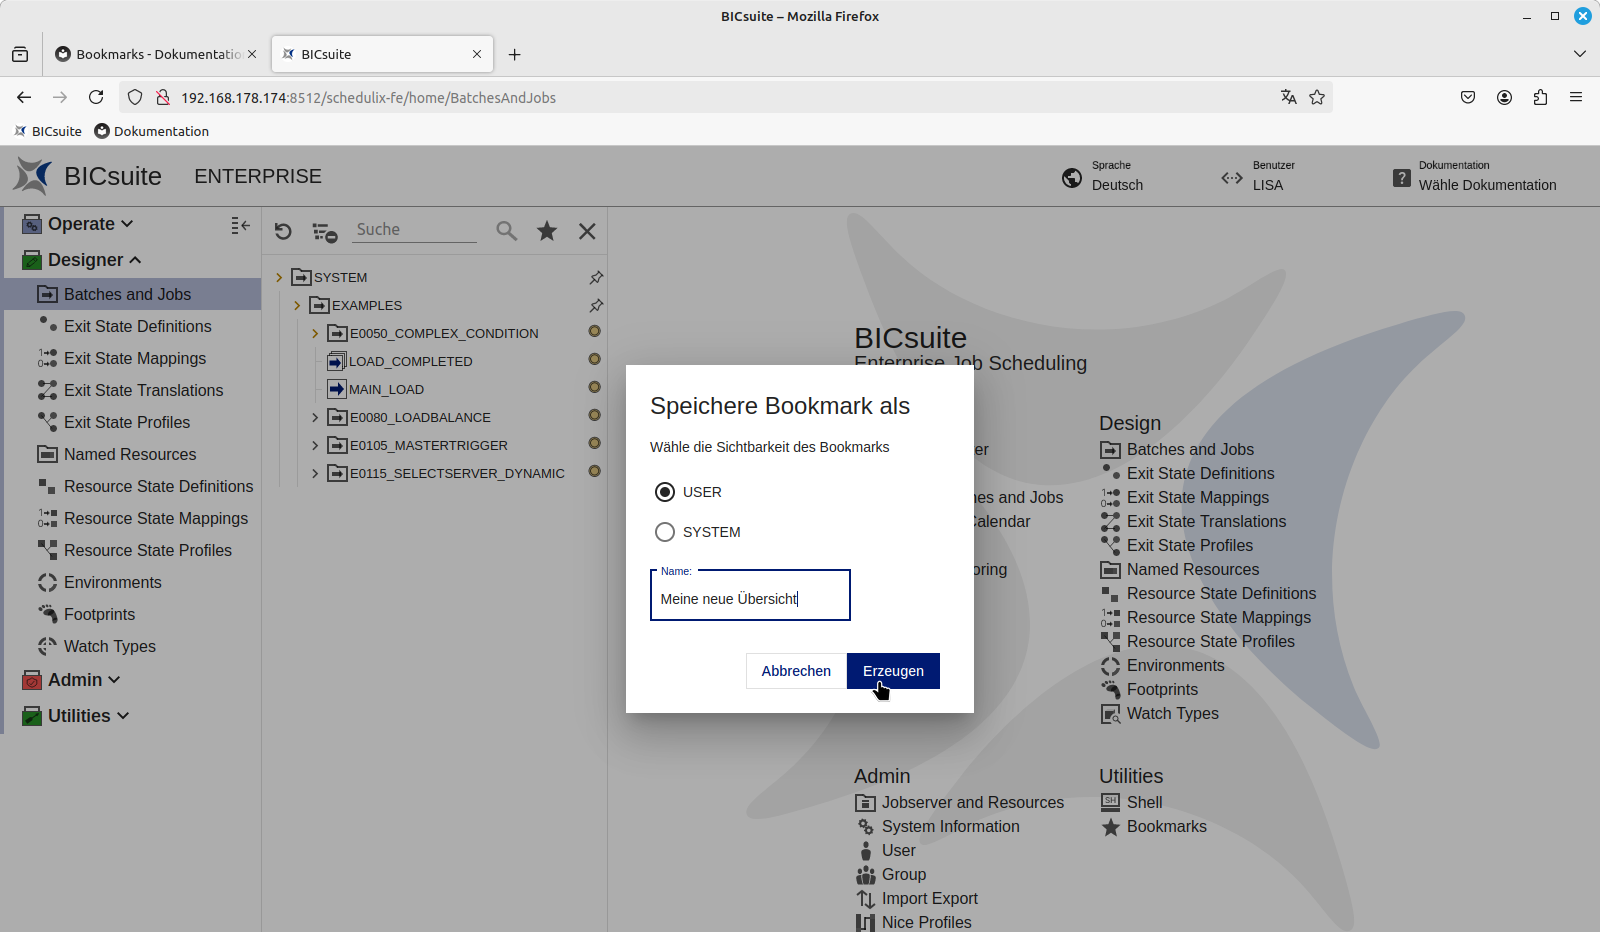Screen dimensions: 1600x932
Task: Click the bookmark star icon in toolbar
Action: (x=547, y=231)
